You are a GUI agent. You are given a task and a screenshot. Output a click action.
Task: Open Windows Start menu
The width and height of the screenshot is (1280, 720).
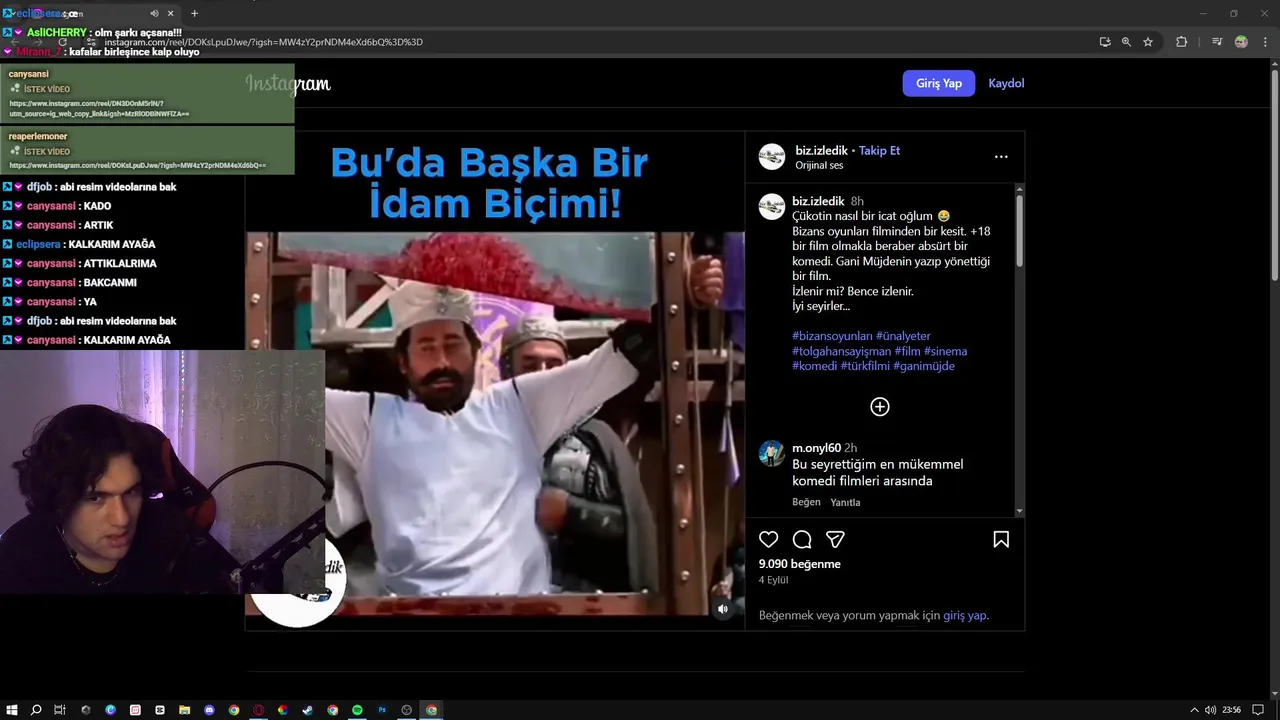[11, 710]
